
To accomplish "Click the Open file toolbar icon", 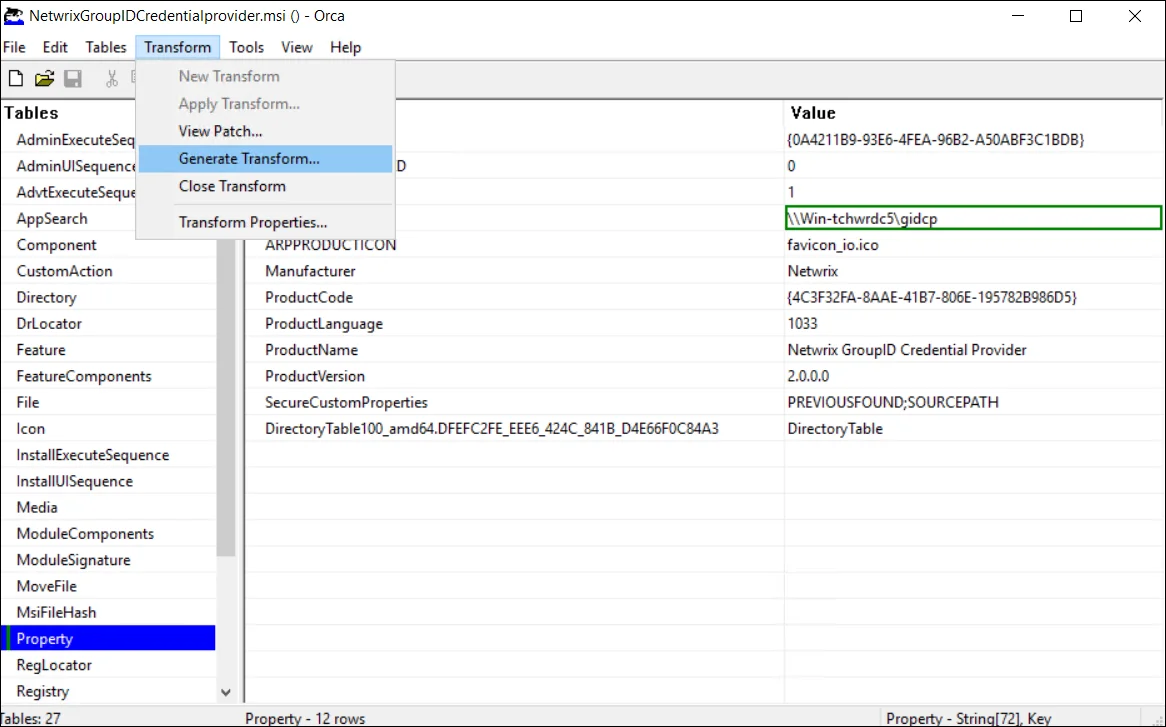I will pyautogui.click(x=44, y=79).
